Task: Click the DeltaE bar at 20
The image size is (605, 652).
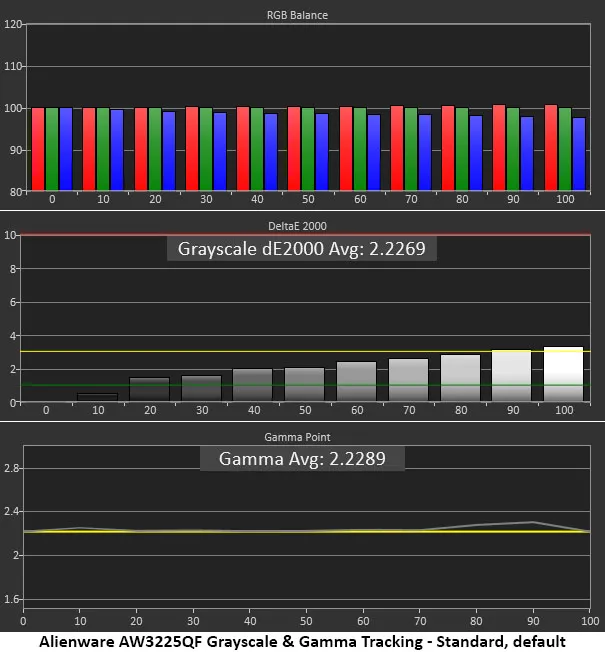Action: pyautogui.click(x=150, y=390)
